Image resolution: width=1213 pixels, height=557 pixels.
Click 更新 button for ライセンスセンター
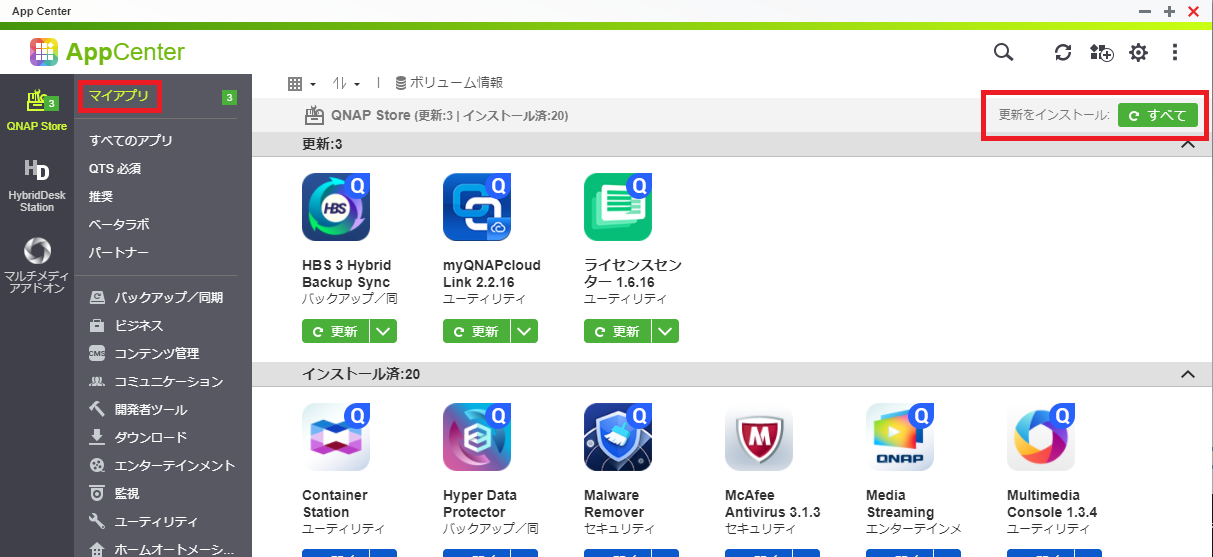(x=618, y=331)
